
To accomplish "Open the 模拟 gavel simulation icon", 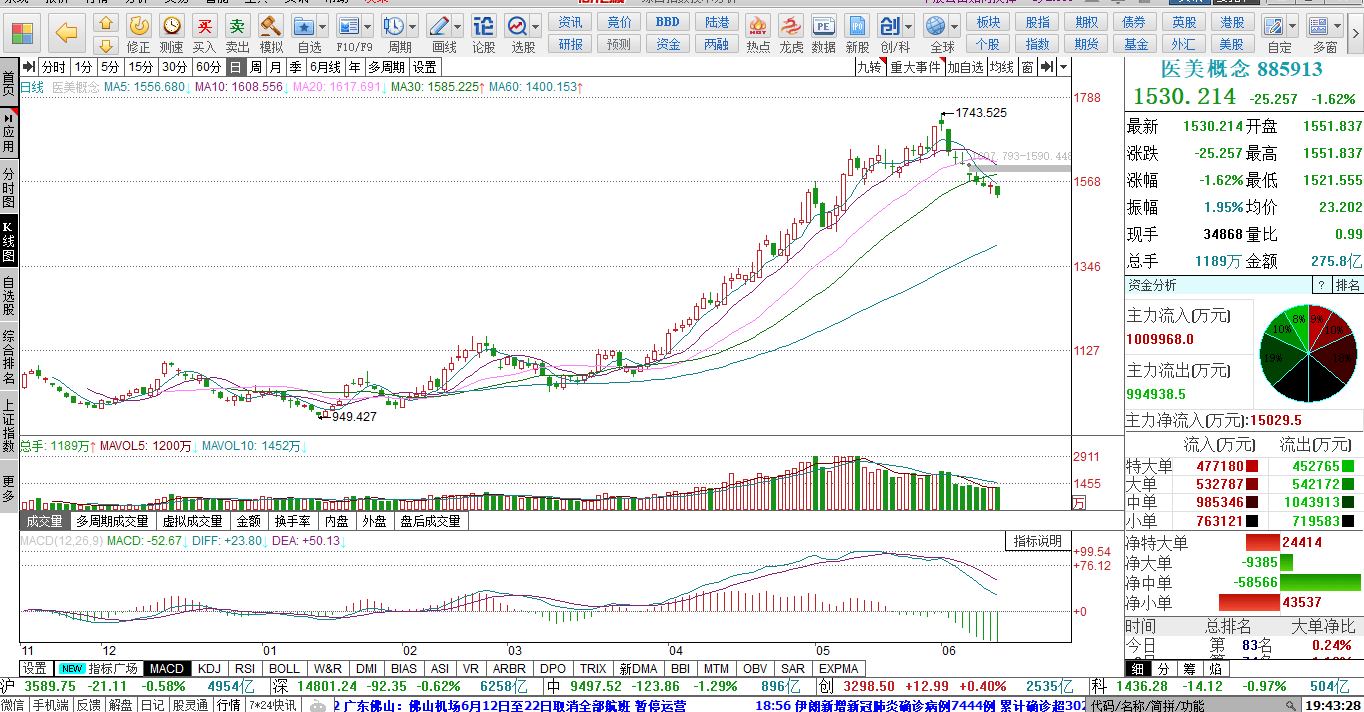I will (271, 33).
